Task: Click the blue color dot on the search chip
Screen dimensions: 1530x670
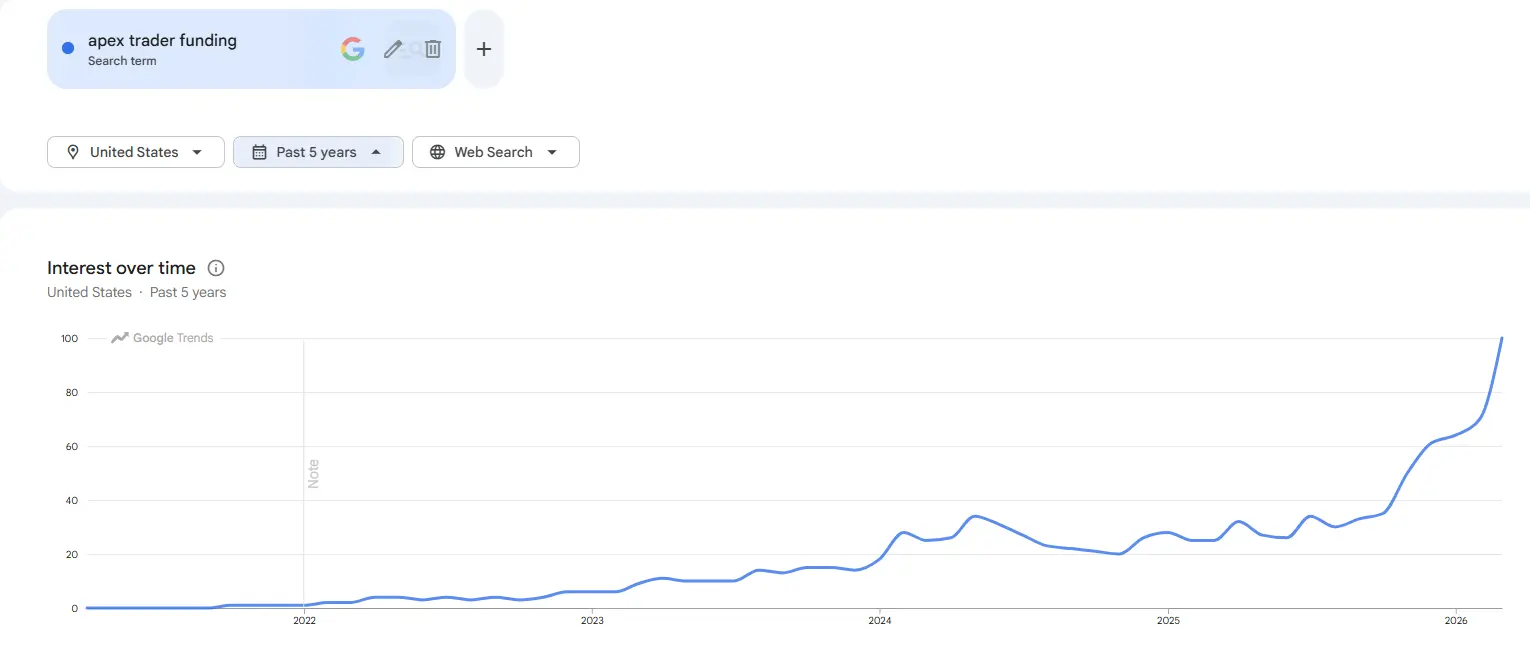Action: [x=67, y=48]
